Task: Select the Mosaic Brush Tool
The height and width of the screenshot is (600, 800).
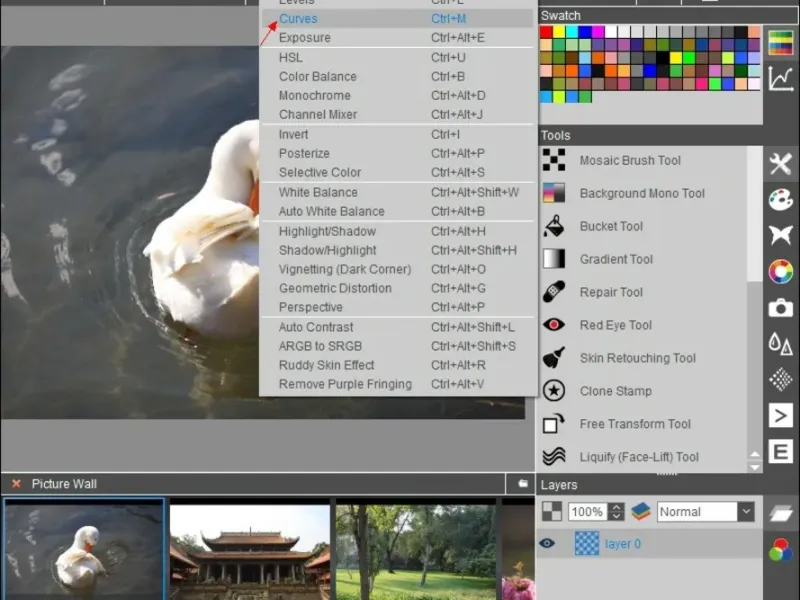Action: (630, 160)
